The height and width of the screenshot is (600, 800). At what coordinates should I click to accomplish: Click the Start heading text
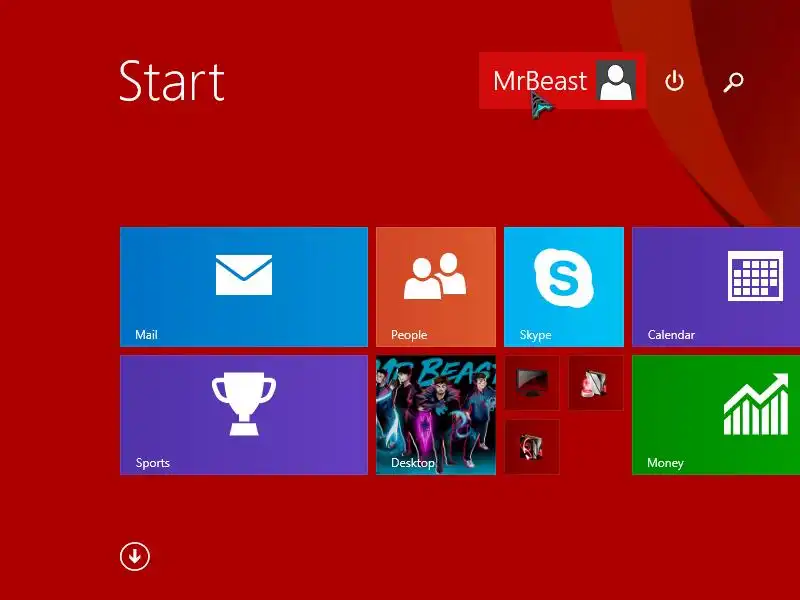[171, 82]
